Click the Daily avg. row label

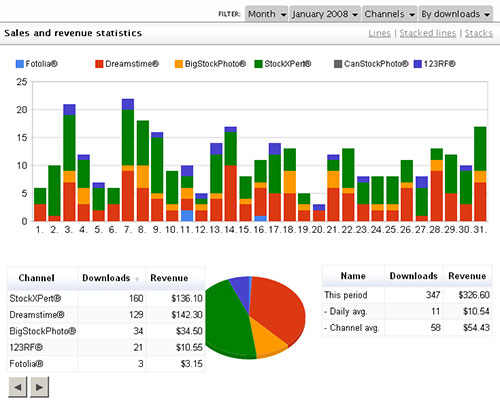pos(346,311)
